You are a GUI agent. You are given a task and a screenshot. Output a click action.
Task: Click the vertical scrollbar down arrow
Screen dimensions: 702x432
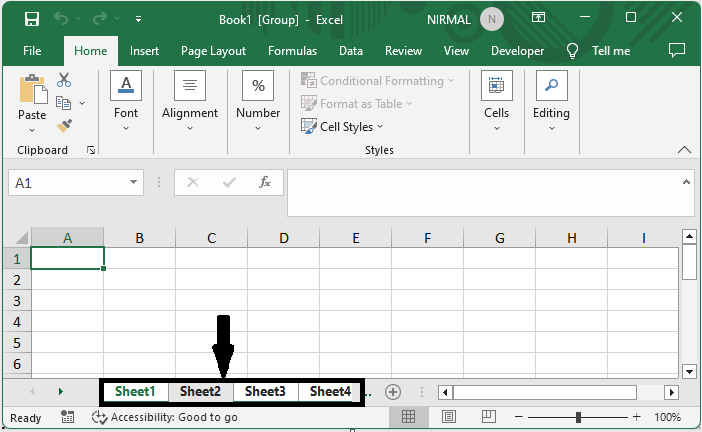click(689, 371)
